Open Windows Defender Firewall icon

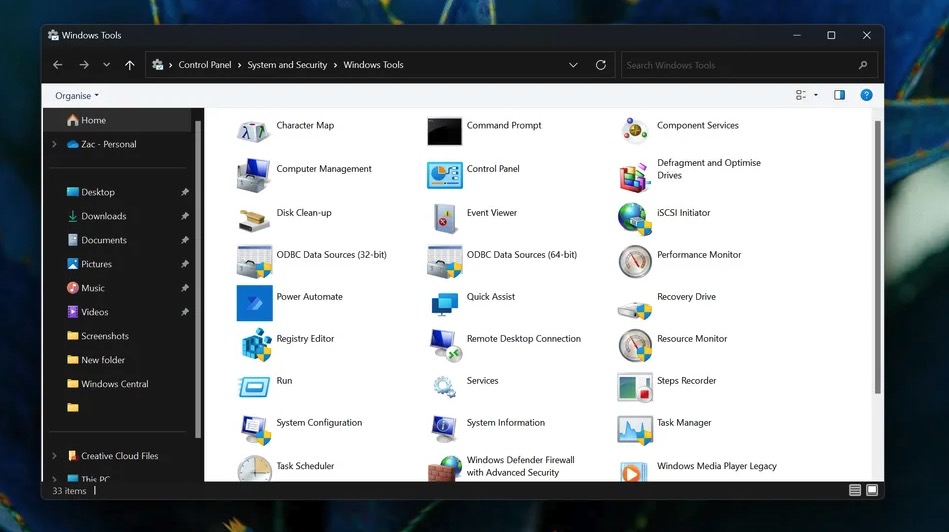click(445, 469)
